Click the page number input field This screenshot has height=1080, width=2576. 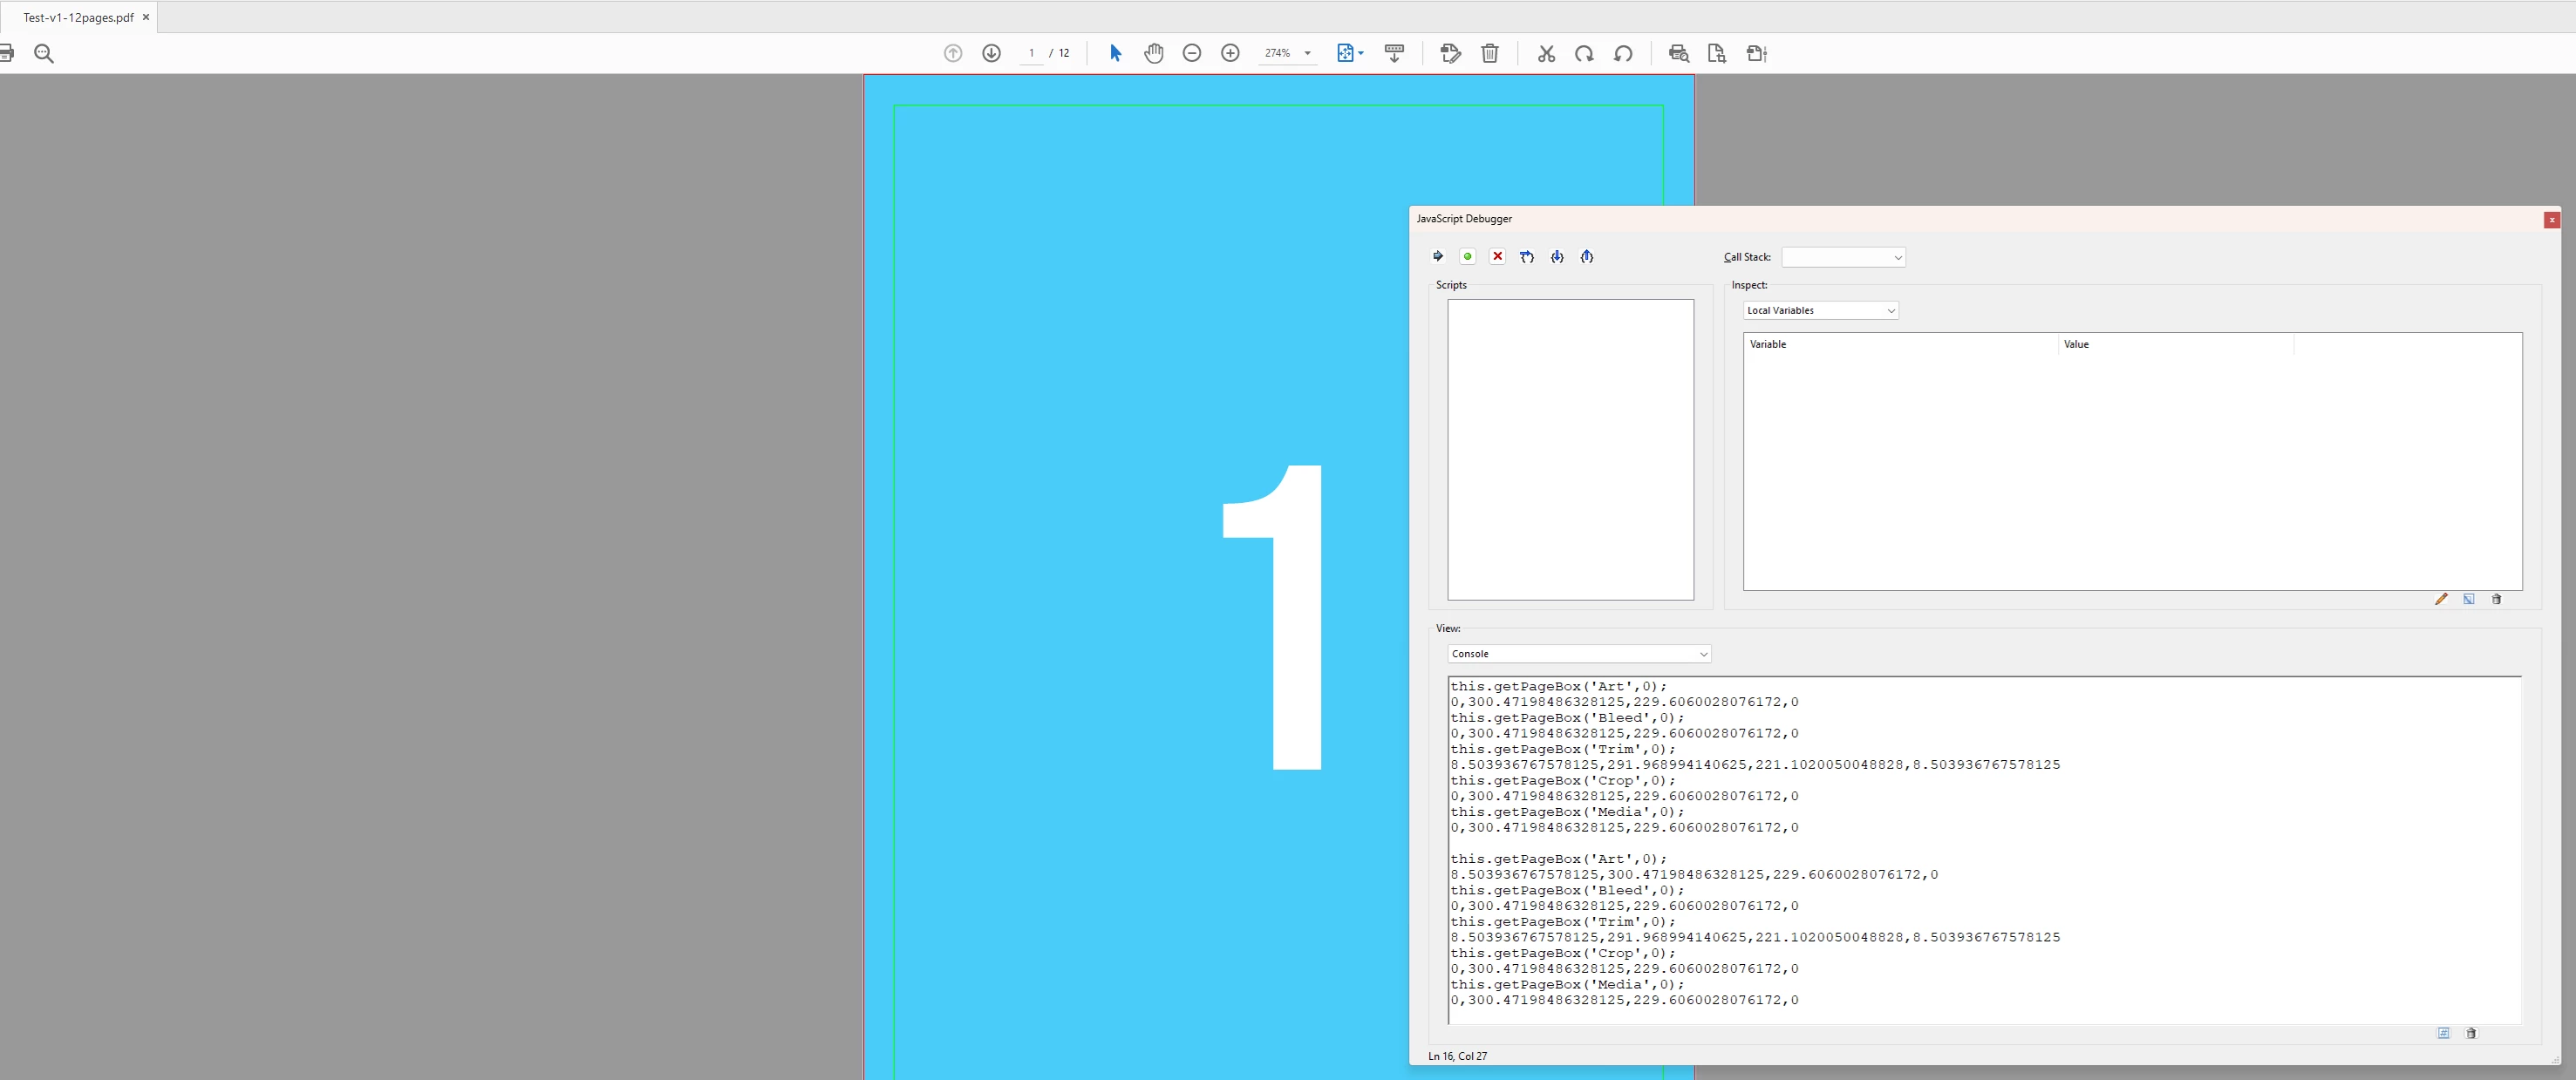(1031, 53)
